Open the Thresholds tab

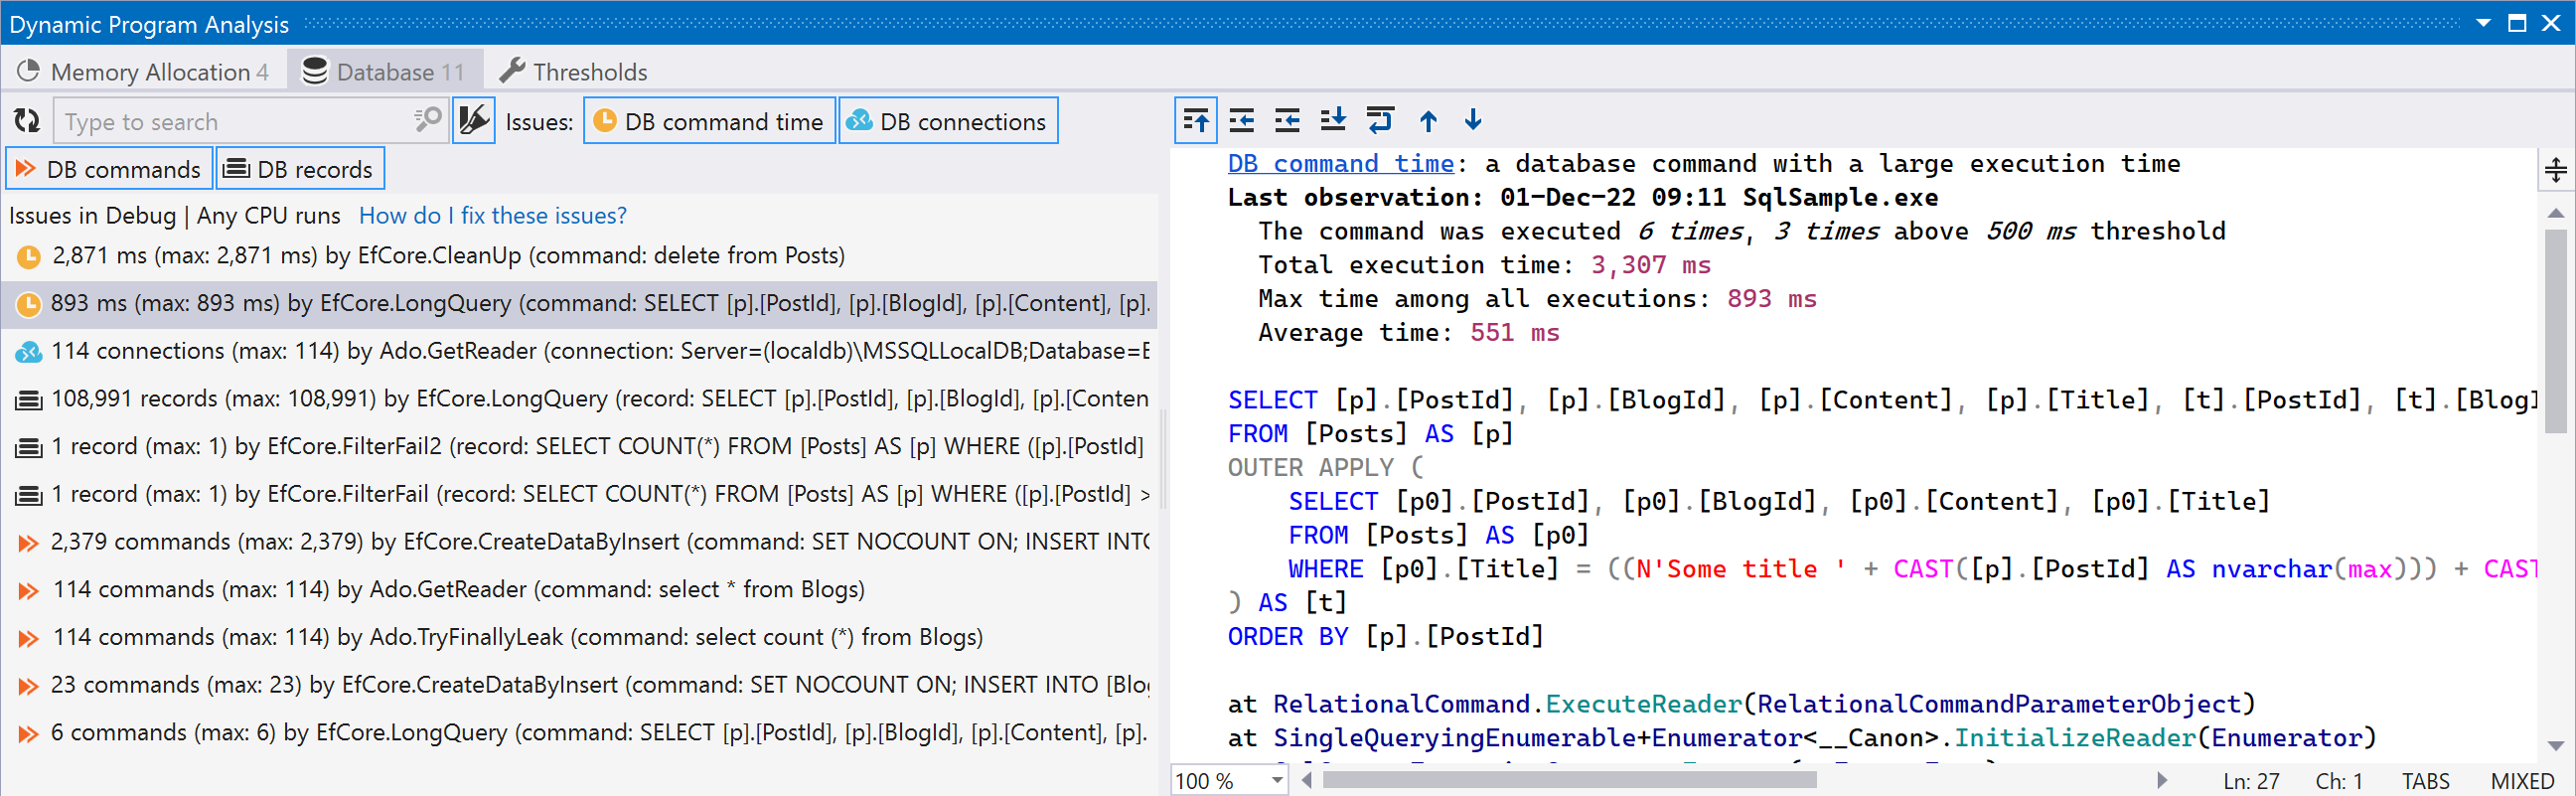[x=574, y=72]
